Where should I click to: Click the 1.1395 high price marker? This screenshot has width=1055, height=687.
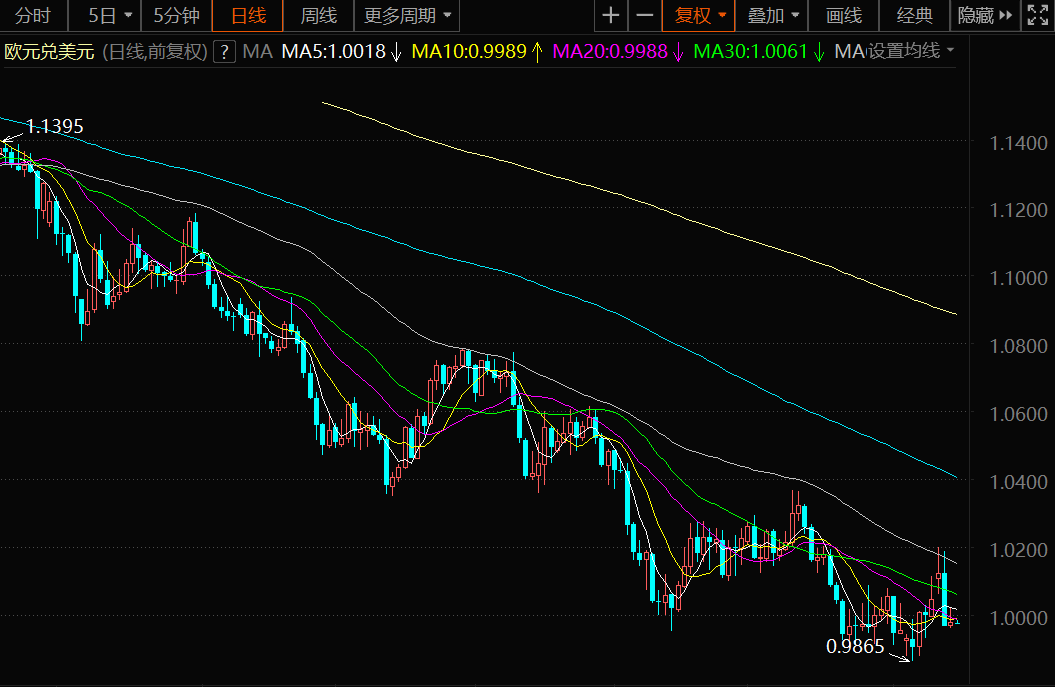coord(54,126)
